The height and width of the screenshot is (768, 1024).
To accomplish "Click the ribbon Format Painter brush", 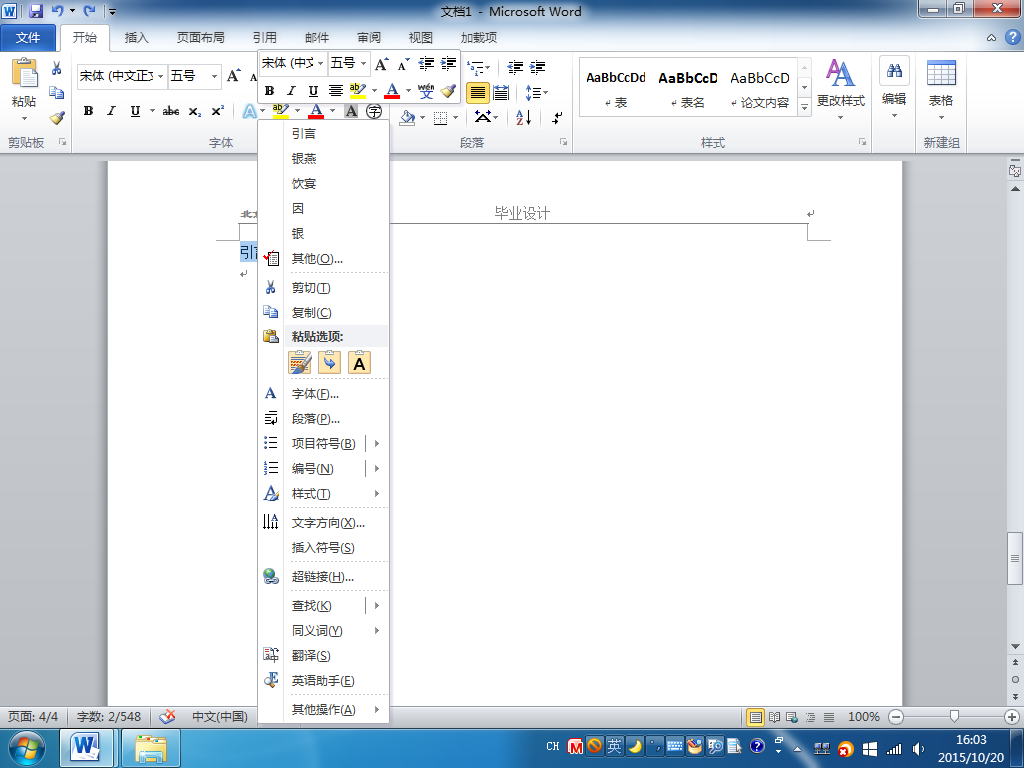I will coord(57,118).
